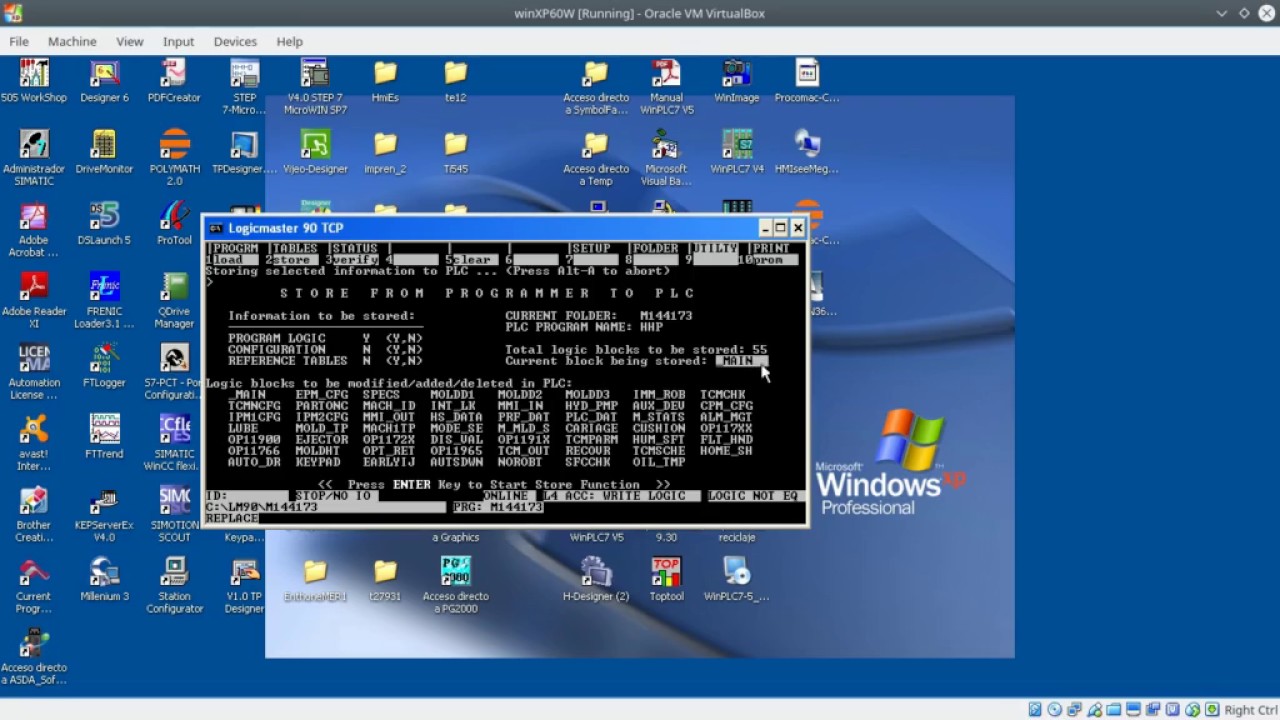Select the PDFCreator desktop icon

[174, 81]
